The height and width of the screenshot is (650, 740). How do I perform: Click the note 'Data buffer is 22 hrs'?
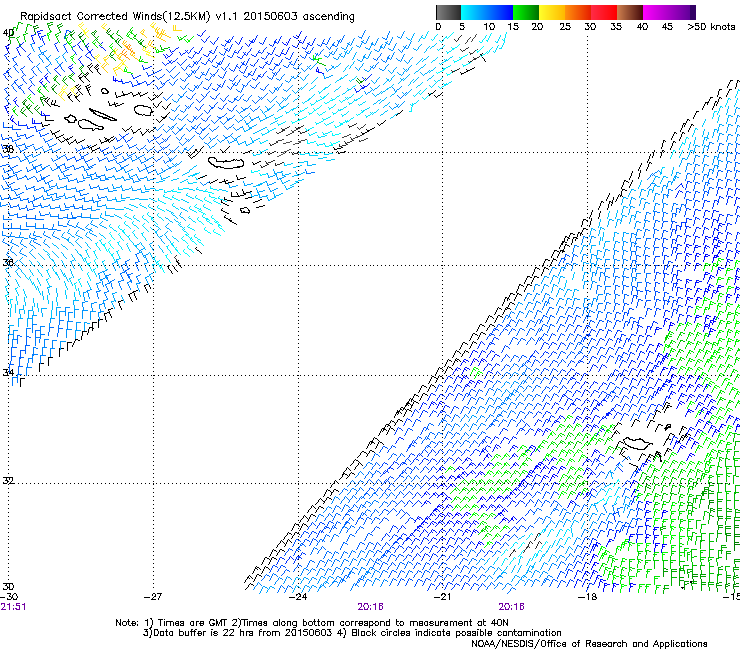203,633
